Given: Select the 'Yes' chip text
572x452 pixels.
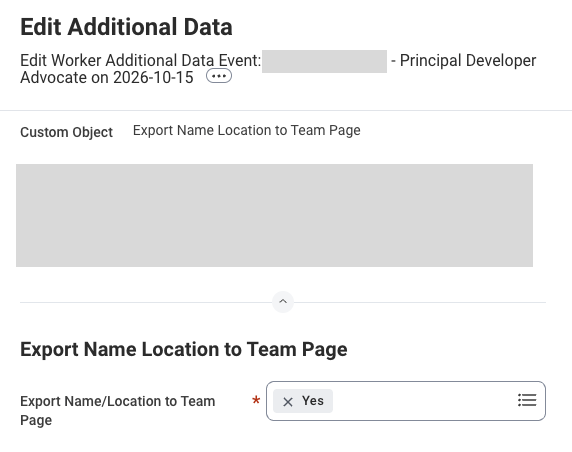Looking at the screenshot, I should 313,401.
